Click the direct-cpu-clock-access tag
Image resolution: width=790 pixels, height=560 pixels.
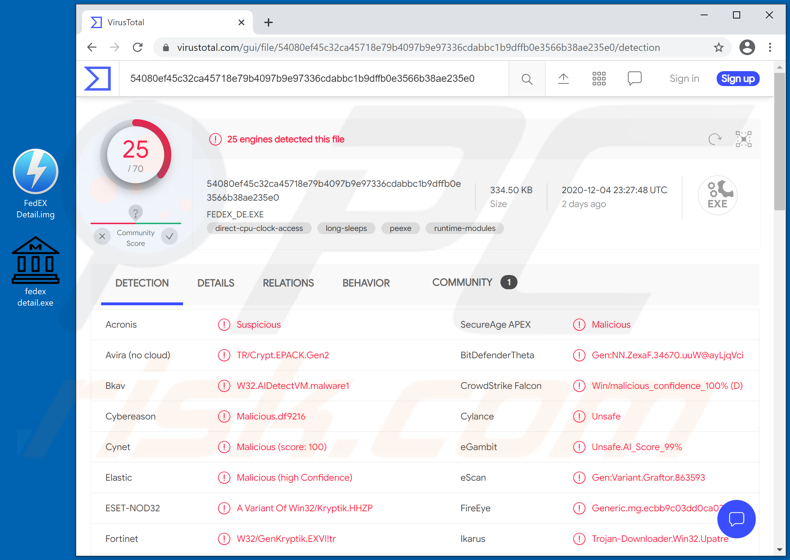click(x=259, y=228)
